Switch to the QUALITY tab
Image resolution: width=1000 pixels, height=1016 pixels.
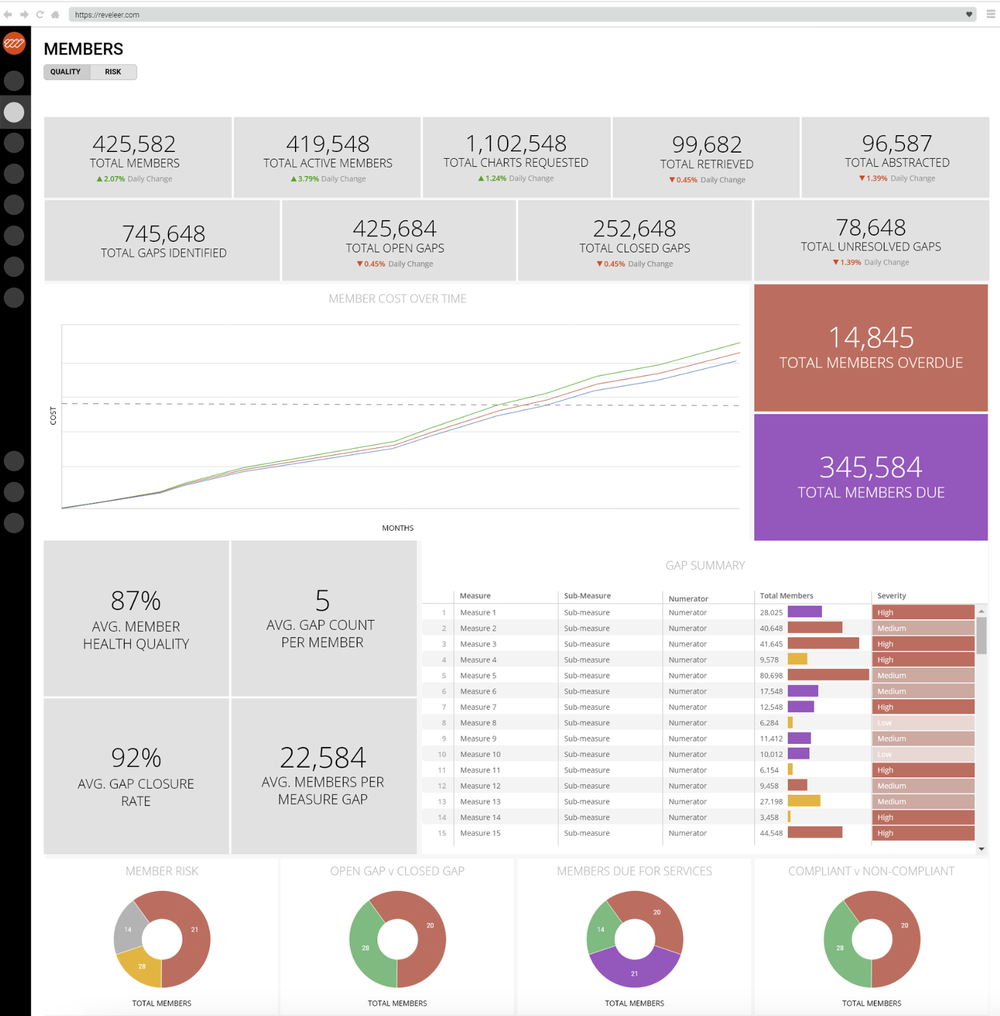pyautogui.click(x=66, y=72)
